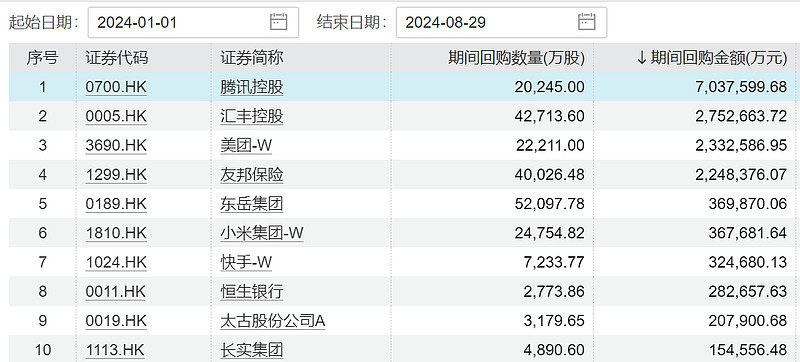Sort by 序号 column header
The image size is (800, 362).
(x=42, y=58)
